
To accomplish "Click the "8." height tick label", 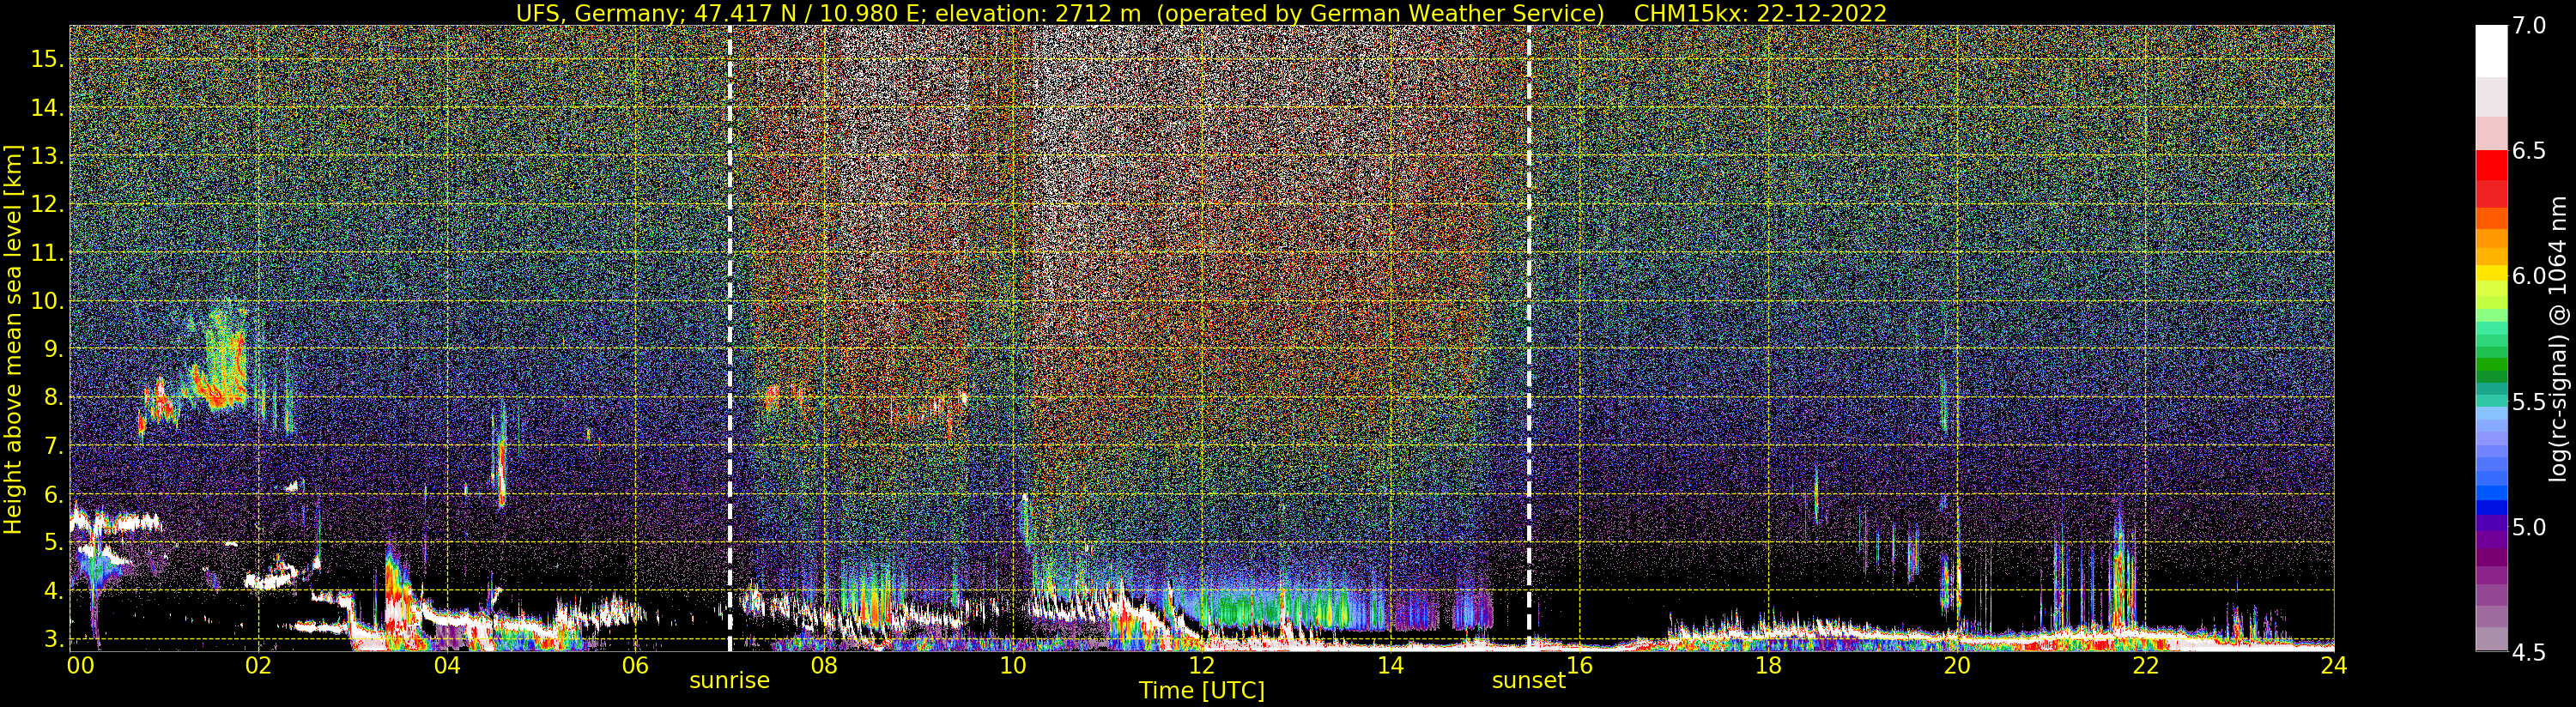I will 54,397.
